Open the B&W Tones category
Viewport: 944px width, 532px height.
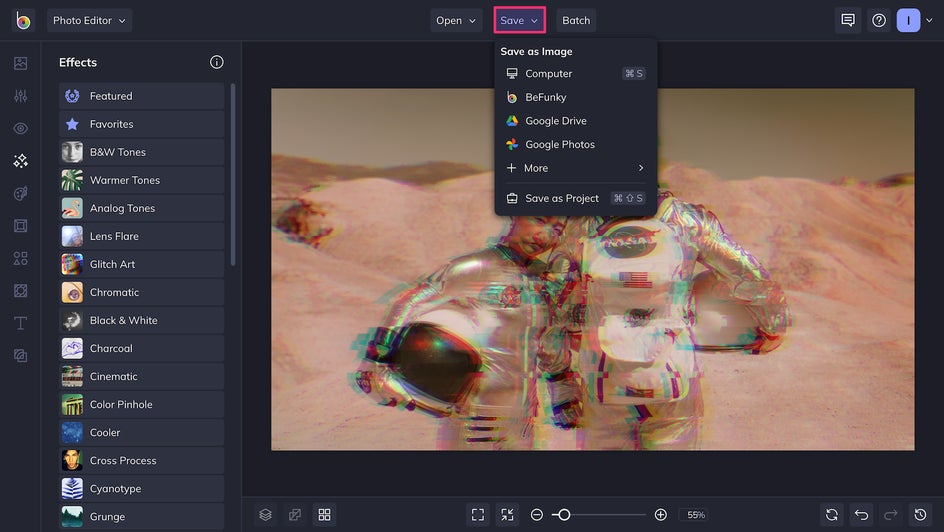(141, 152)
